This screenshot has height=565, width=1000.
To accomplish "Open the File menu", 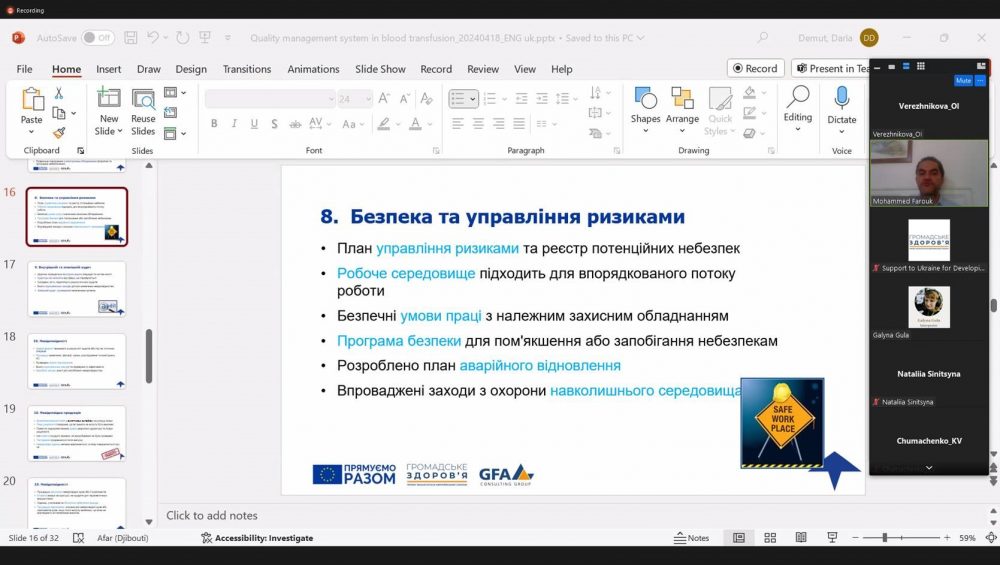I will point(24,69).
